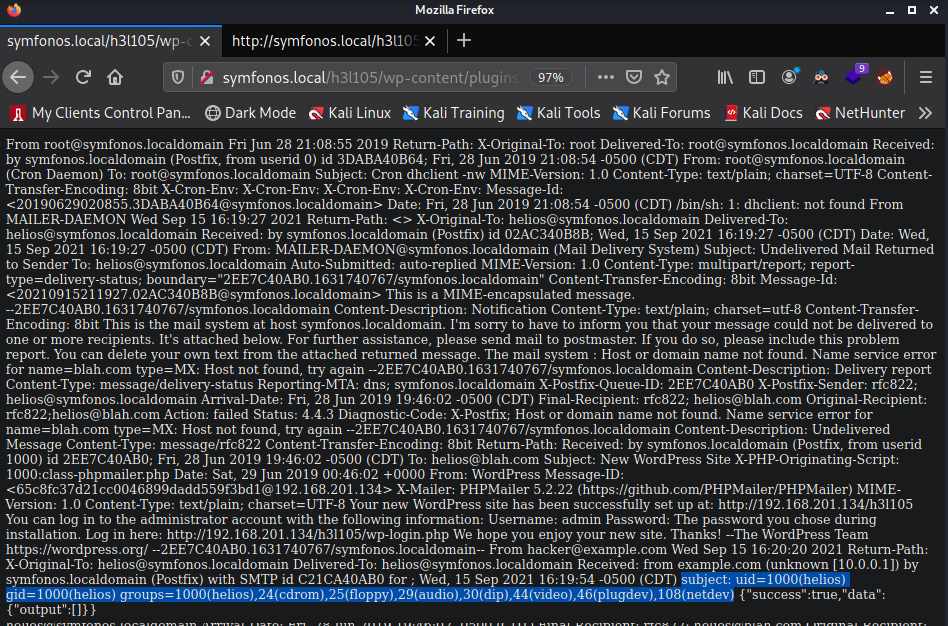Screen dimensions: 948x626
Task: Click text 'https://wordpress.org/'
Action: [x=77, y=550]
